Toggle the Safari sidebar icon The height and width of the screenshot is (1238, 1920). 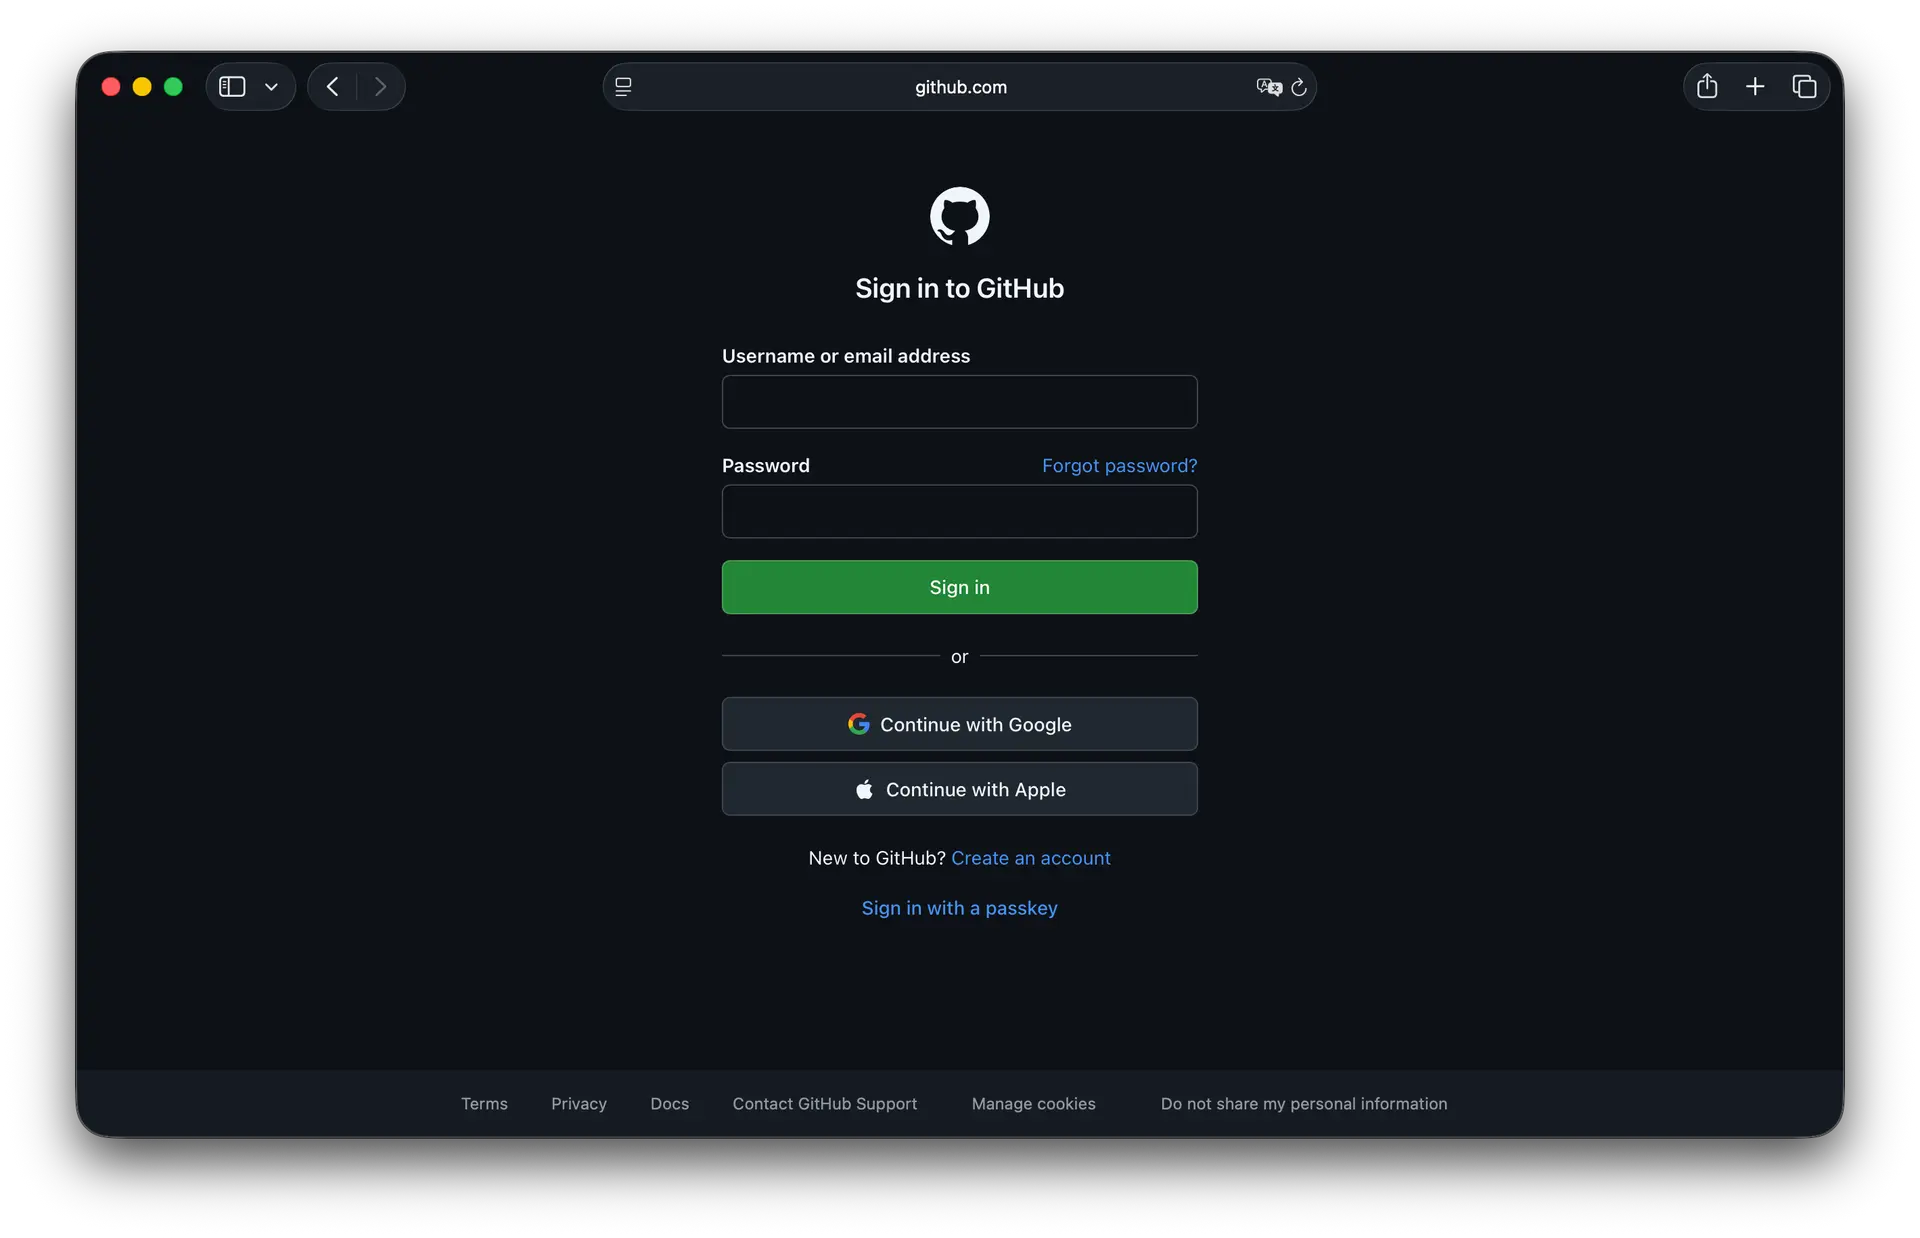pos(232,87)
